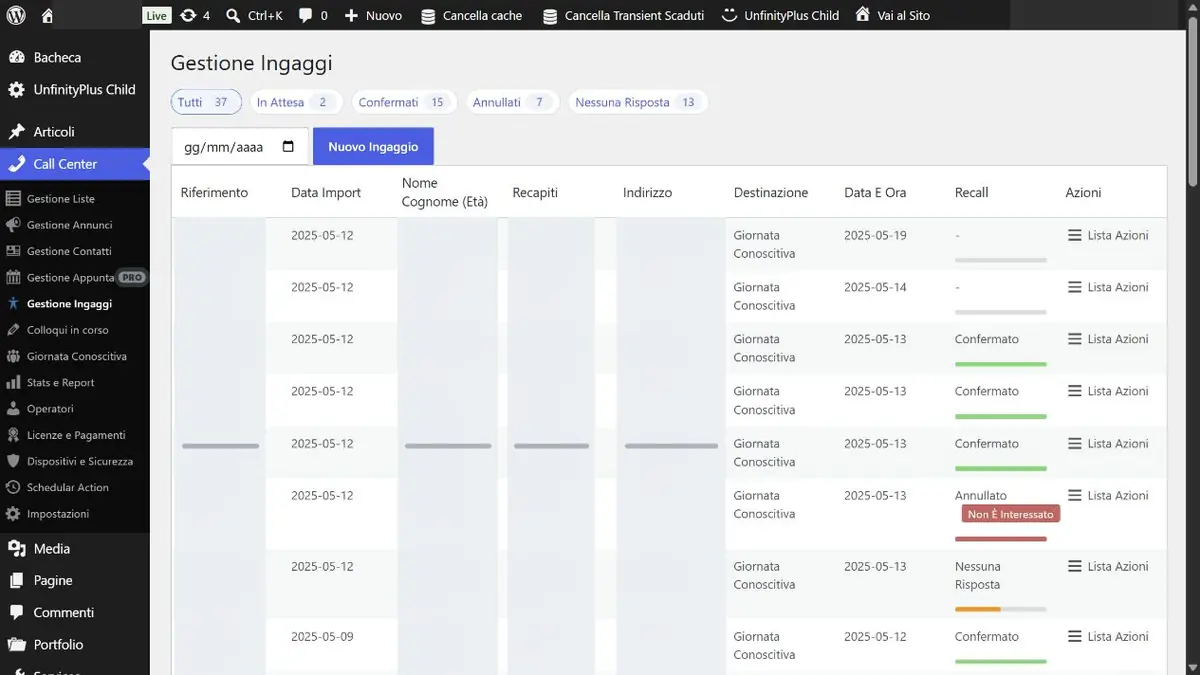
Task: Click the Data E Ora column header
Action: coord(875,192)
